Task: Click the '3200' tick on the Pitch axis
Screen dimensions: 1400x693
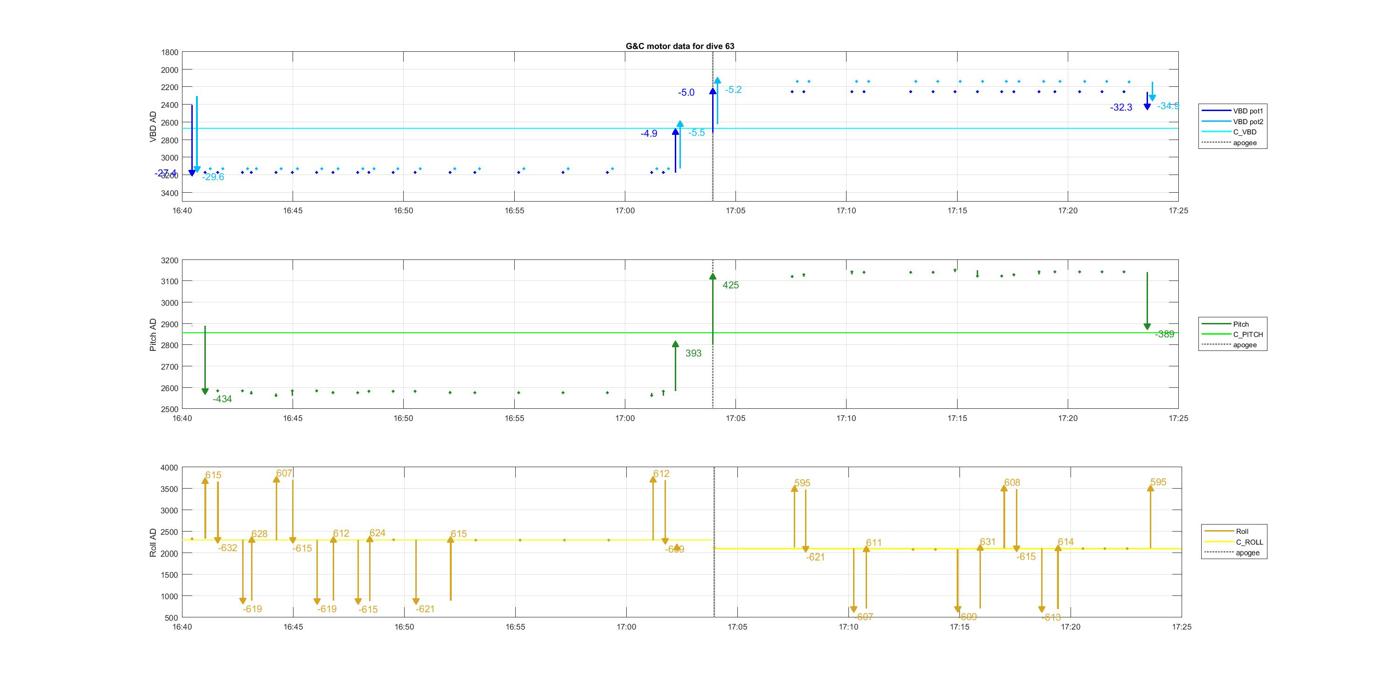Action: 169,260
